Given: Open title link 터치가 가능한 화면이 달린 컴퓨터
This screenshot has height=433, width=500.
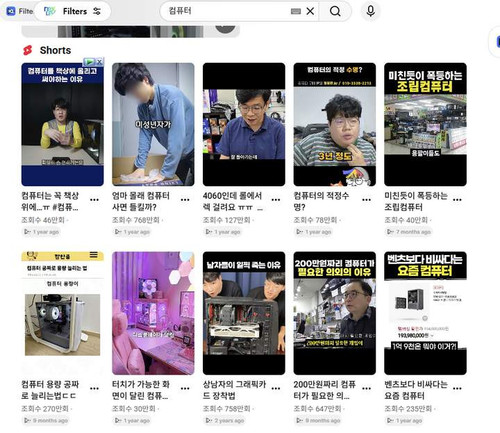Looking at the screenshot, I should tap(141, 390).
